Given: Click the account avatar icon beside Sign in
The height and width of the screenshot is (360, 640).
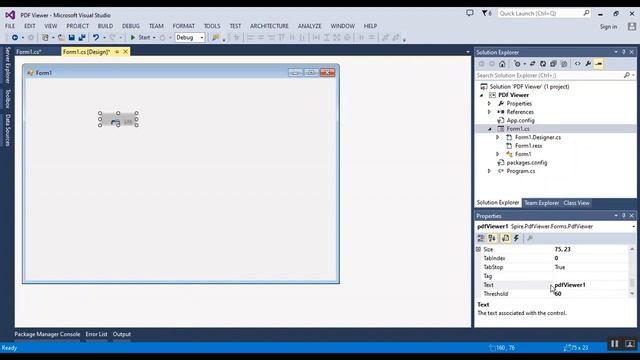Looking at the screenshot, I should [x=632, y=27].
